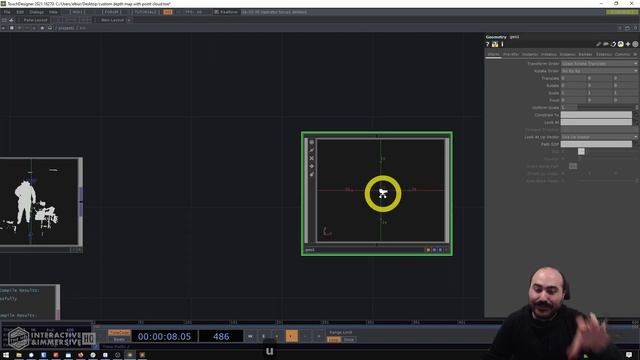Click the round grey icon in parameter header
The width and height of the screenshot is (640, 360).
pyautogui.click(x=635, y=44)
